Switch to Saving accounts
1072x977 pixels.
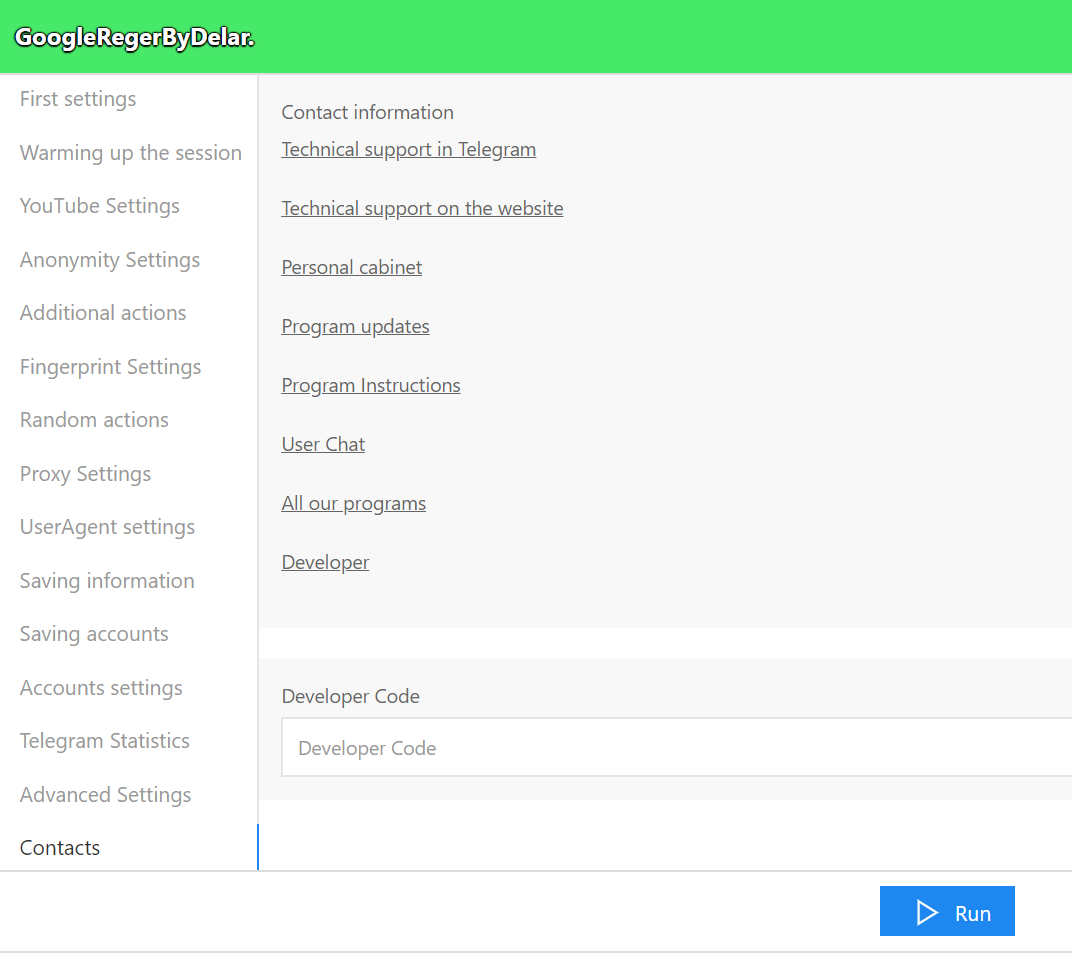coord(94,634)
